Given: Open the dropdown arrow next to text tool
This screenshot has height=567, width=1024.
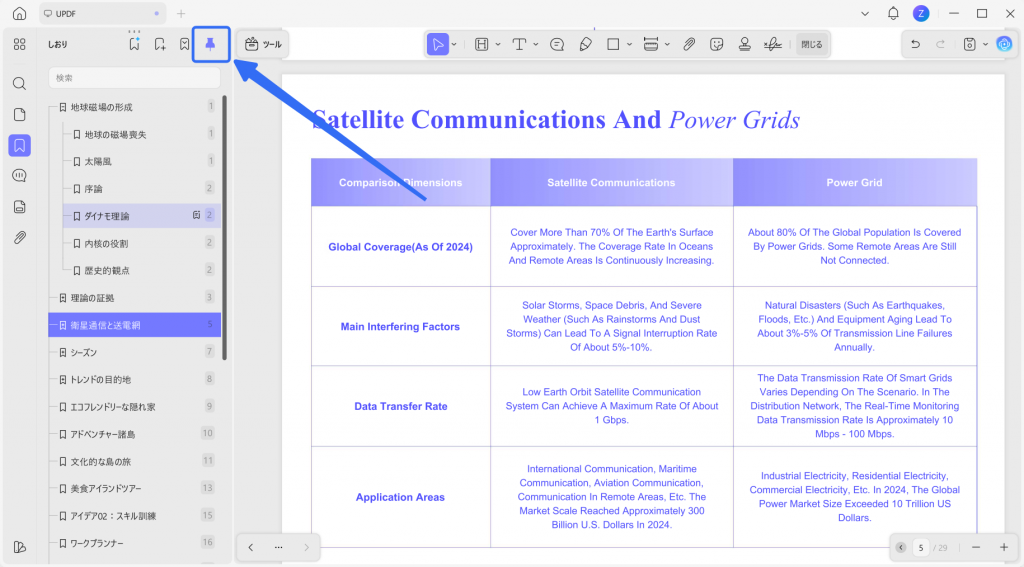Looking at the screenshot, I should [x=536, y=44].
